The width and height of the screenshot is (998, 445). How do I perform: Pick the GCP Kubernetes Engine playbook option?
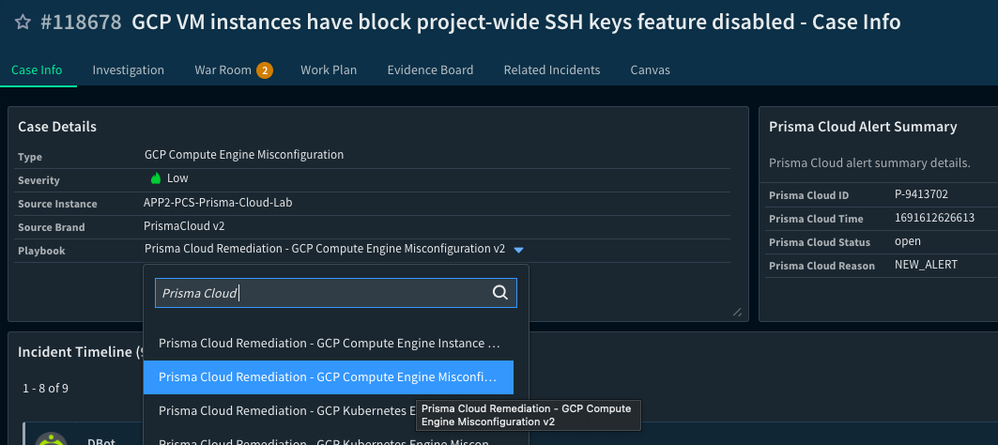coord(287,411)
